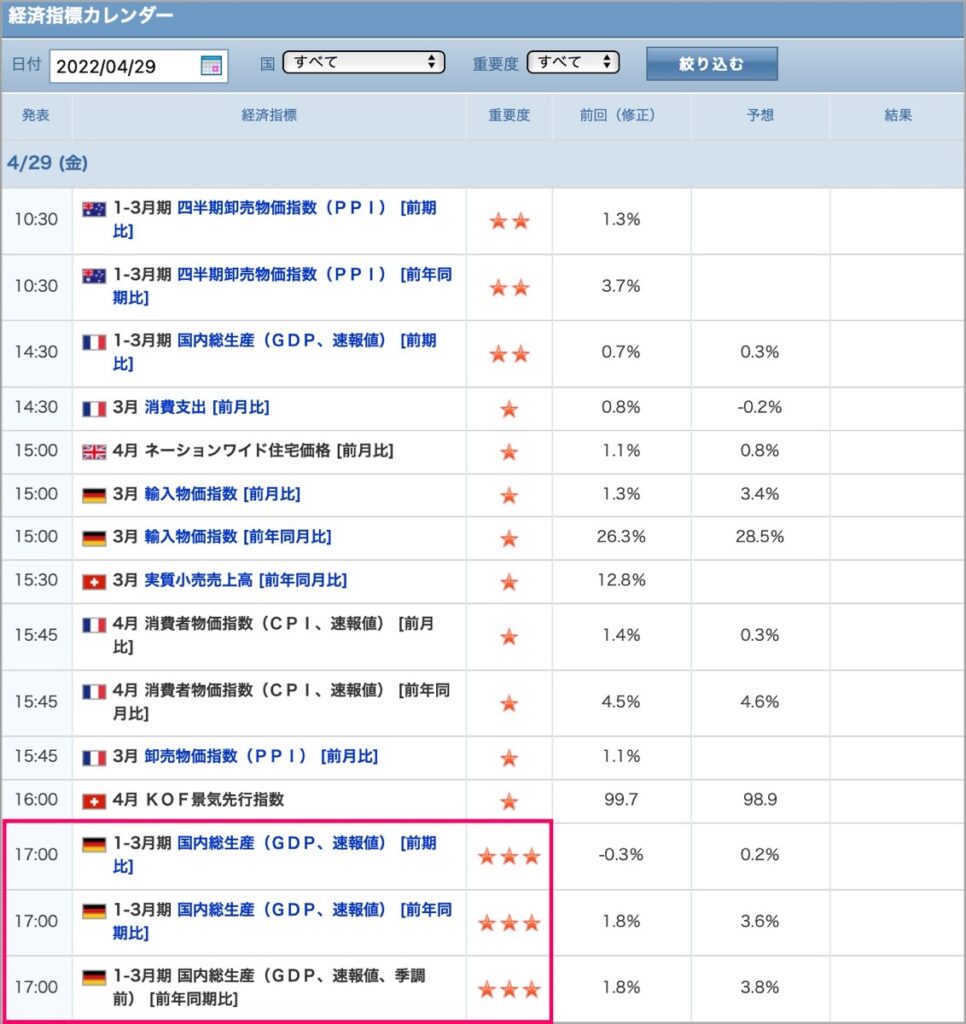Click the Swiss flag beside KOF景気先行指数
966x1024 pixels.
tap(94, 800)
